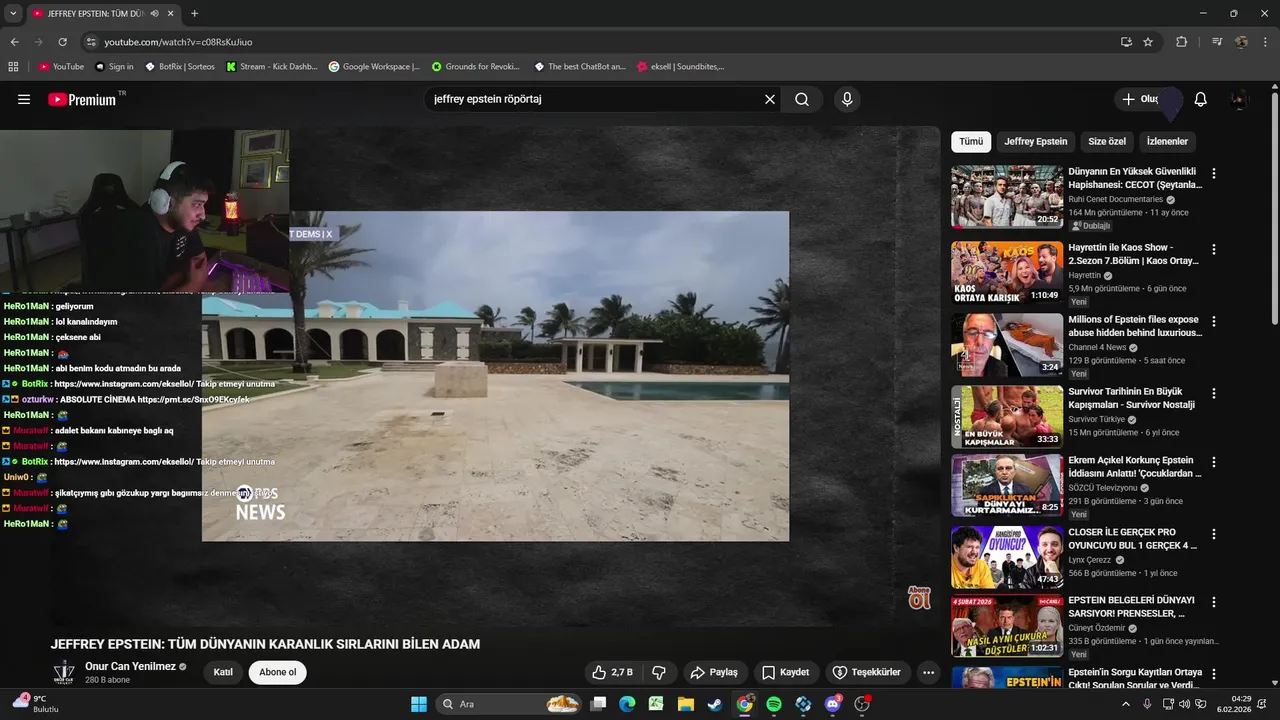Like the video with thumbs up
Viewport: 1280px width, 720px height.
[x=612, y=672]
